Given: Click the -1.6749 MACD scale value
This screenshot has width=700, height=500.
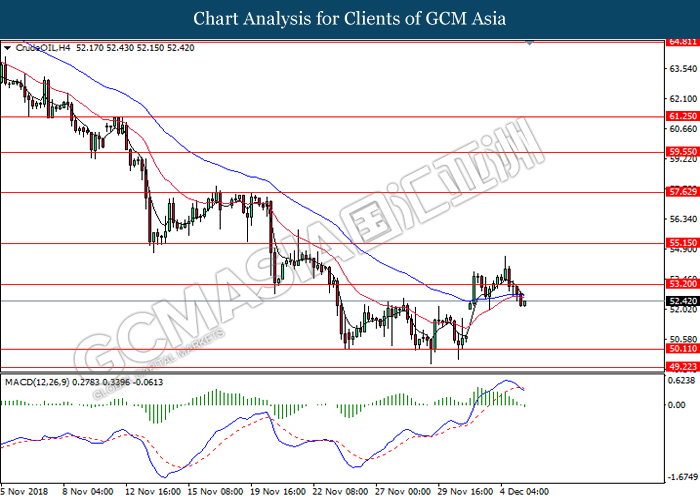Looking at the screenshot, I should (682, 477).
